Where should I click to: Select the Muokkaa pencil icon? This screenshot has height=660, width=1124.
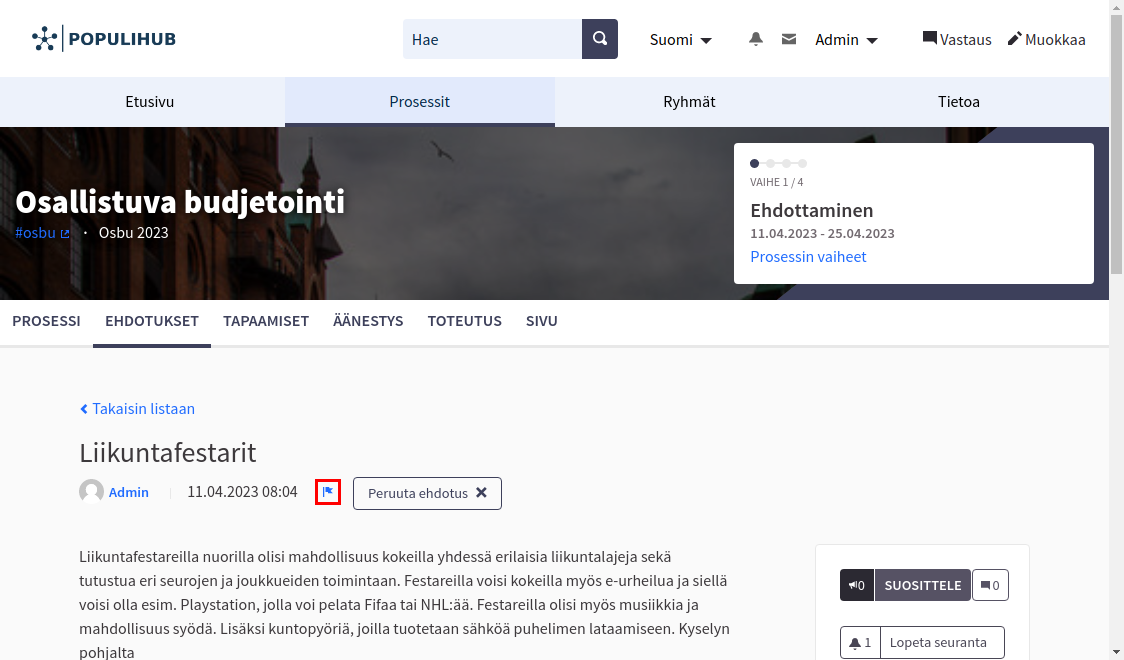(1020, 40)
